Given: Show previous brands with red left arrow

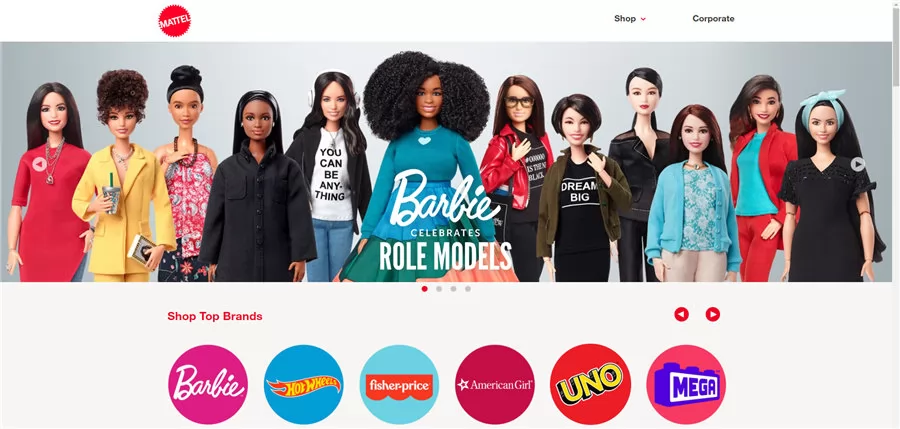Looking at the screenshot, I should point(681,314).
